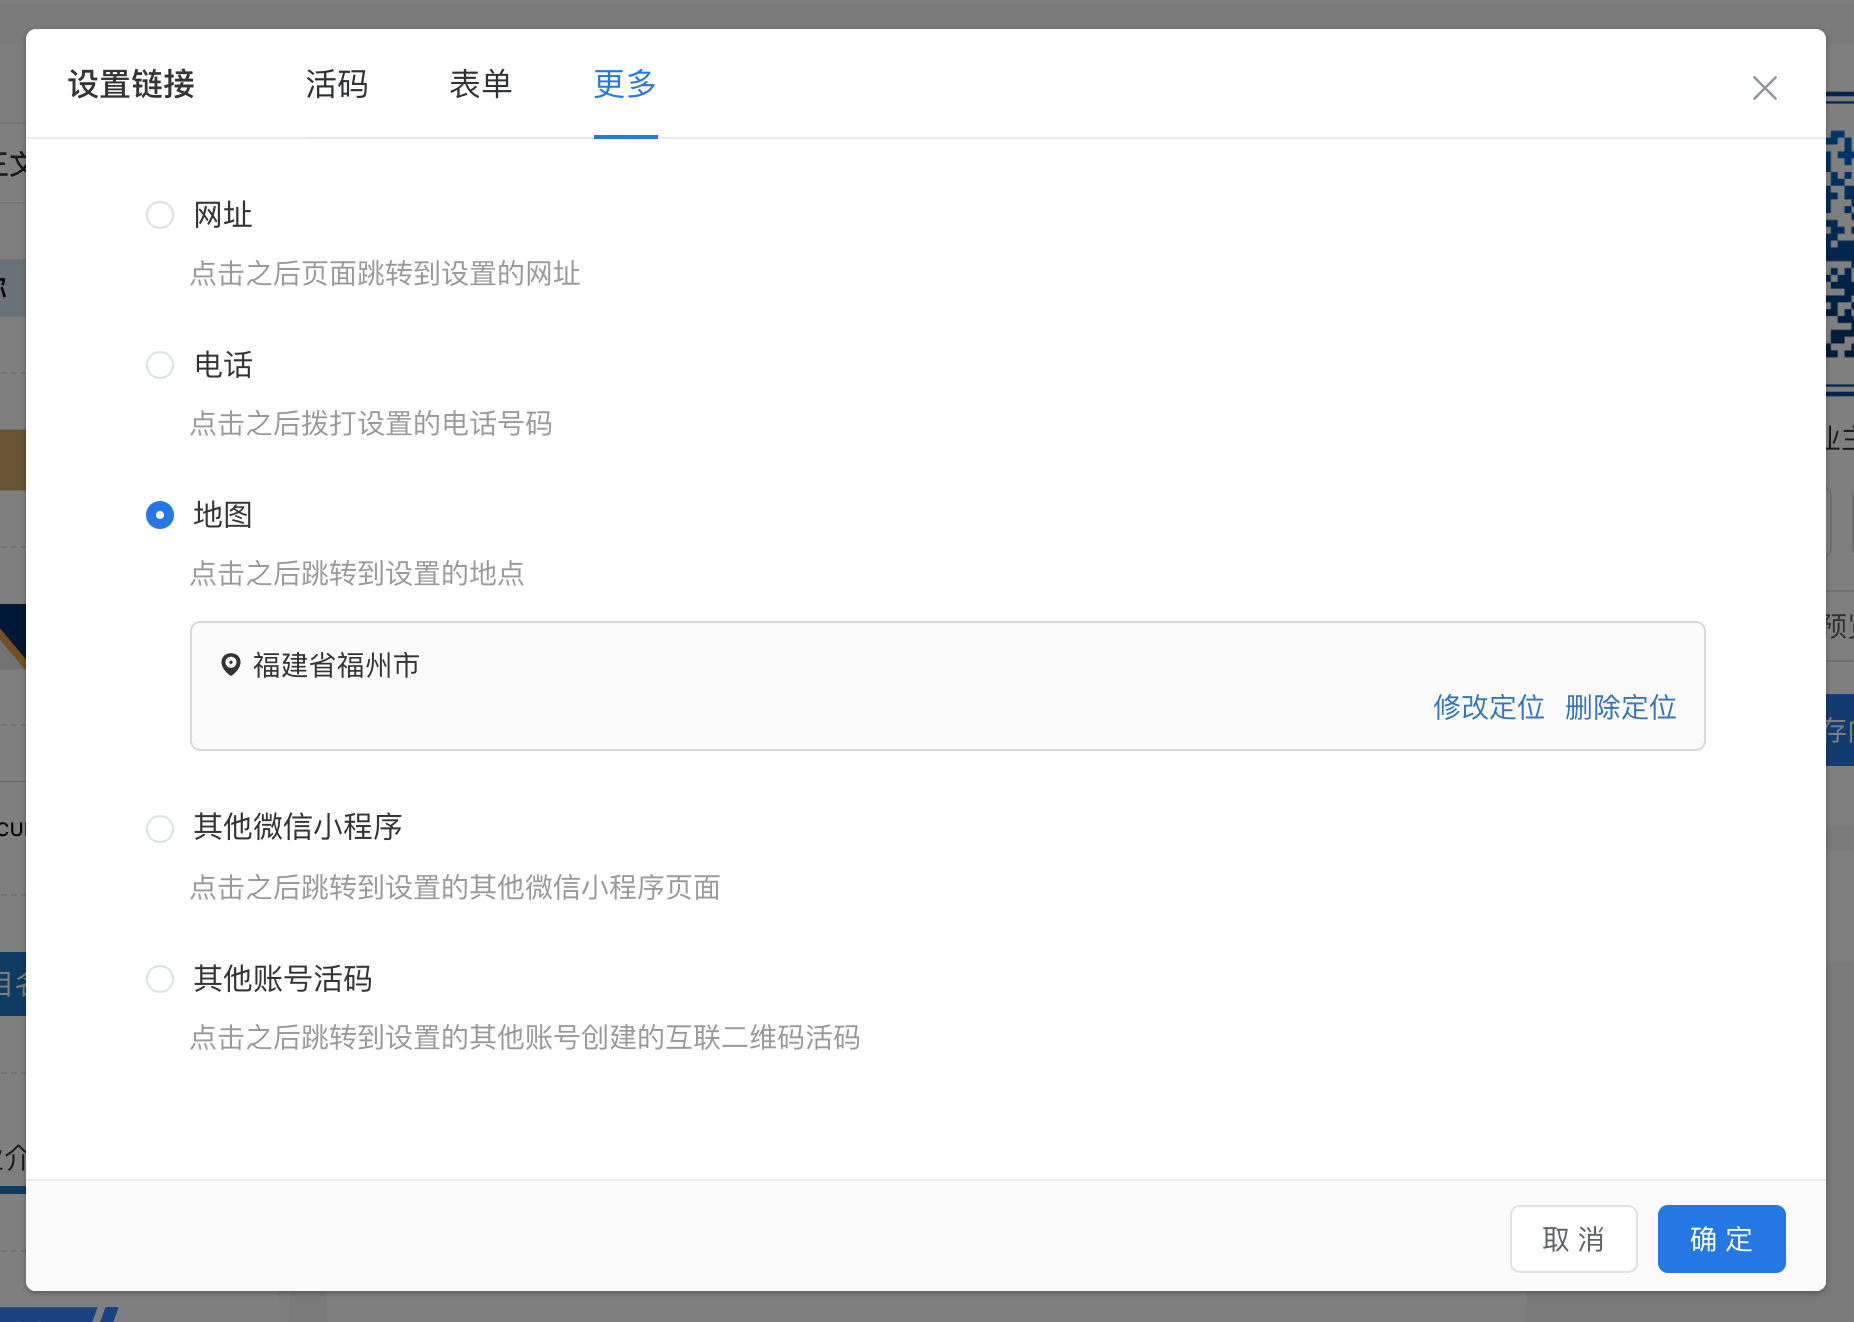This screenshot has height=1322, width=1854.
Task: Click 修改定位 to edit the location
Action: 1488,707
